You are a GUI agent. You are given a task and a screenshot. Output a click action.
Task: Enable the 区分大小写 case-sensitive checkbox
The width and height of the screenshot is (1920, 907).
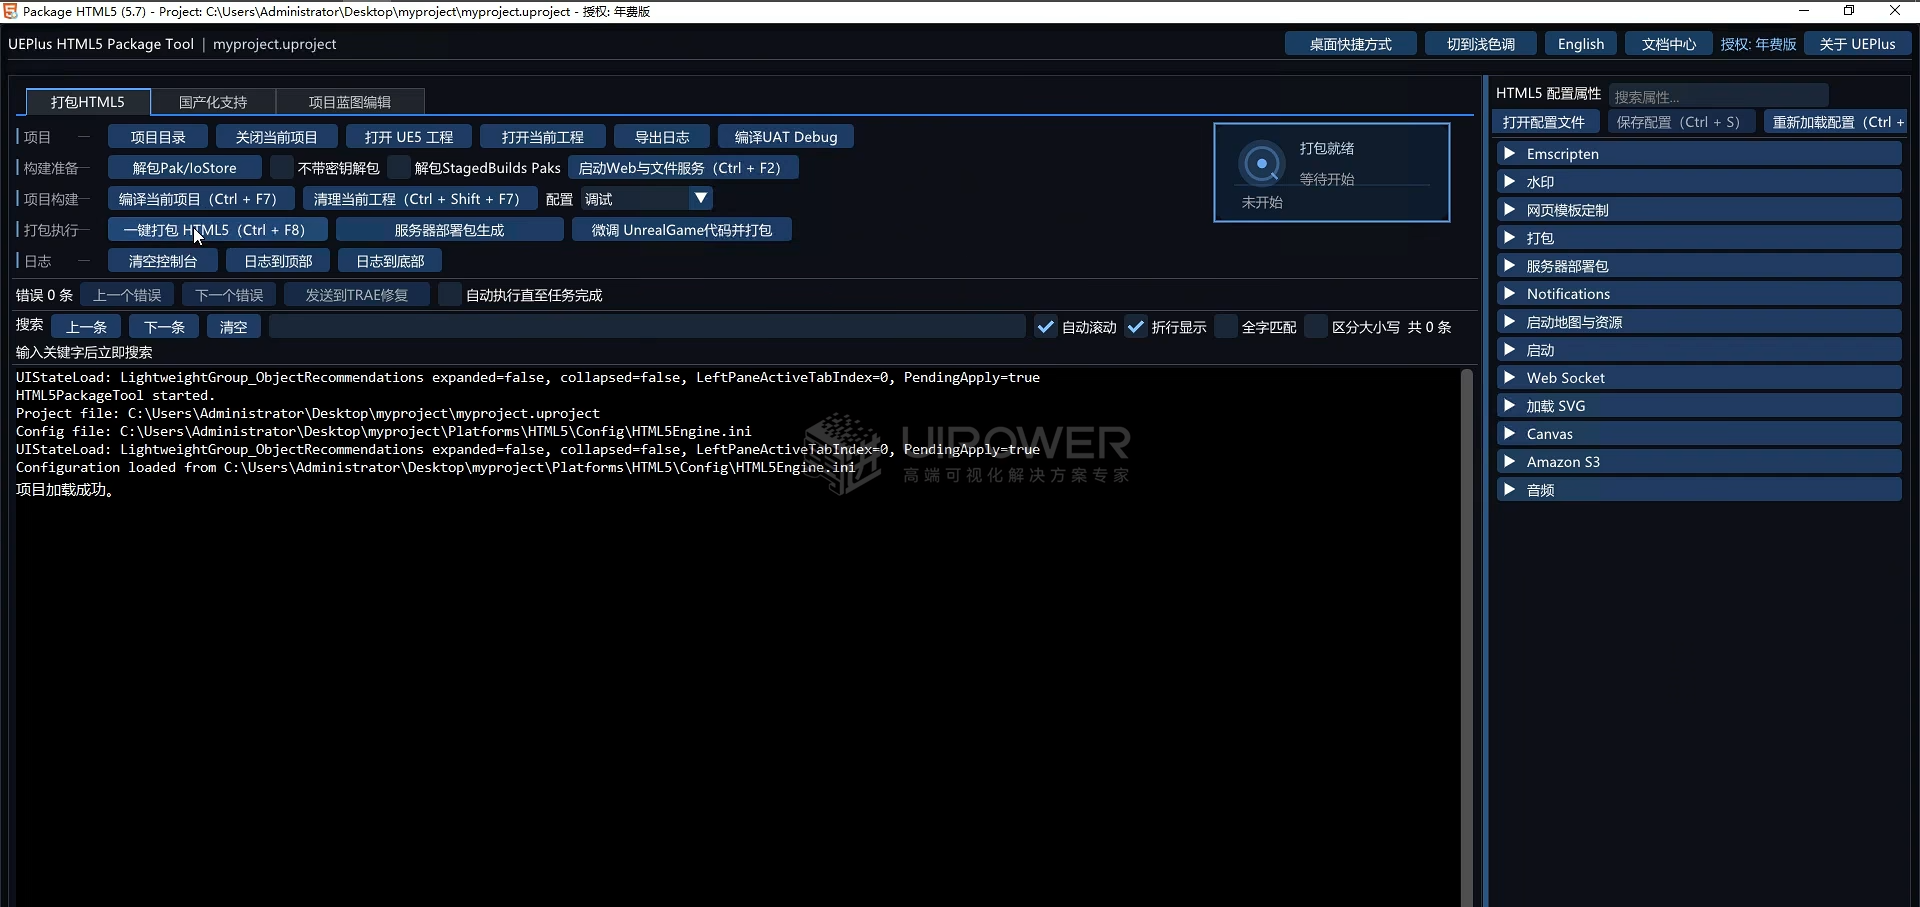tap(1315, 327)
